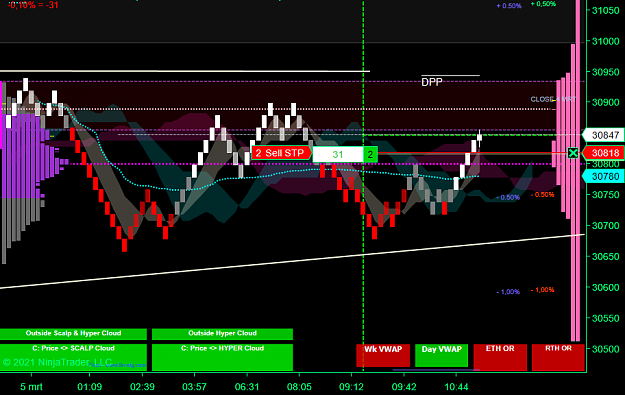Click the 30500 price axis label
Viewport: 625px width, 395px height.
coord(605,349)
